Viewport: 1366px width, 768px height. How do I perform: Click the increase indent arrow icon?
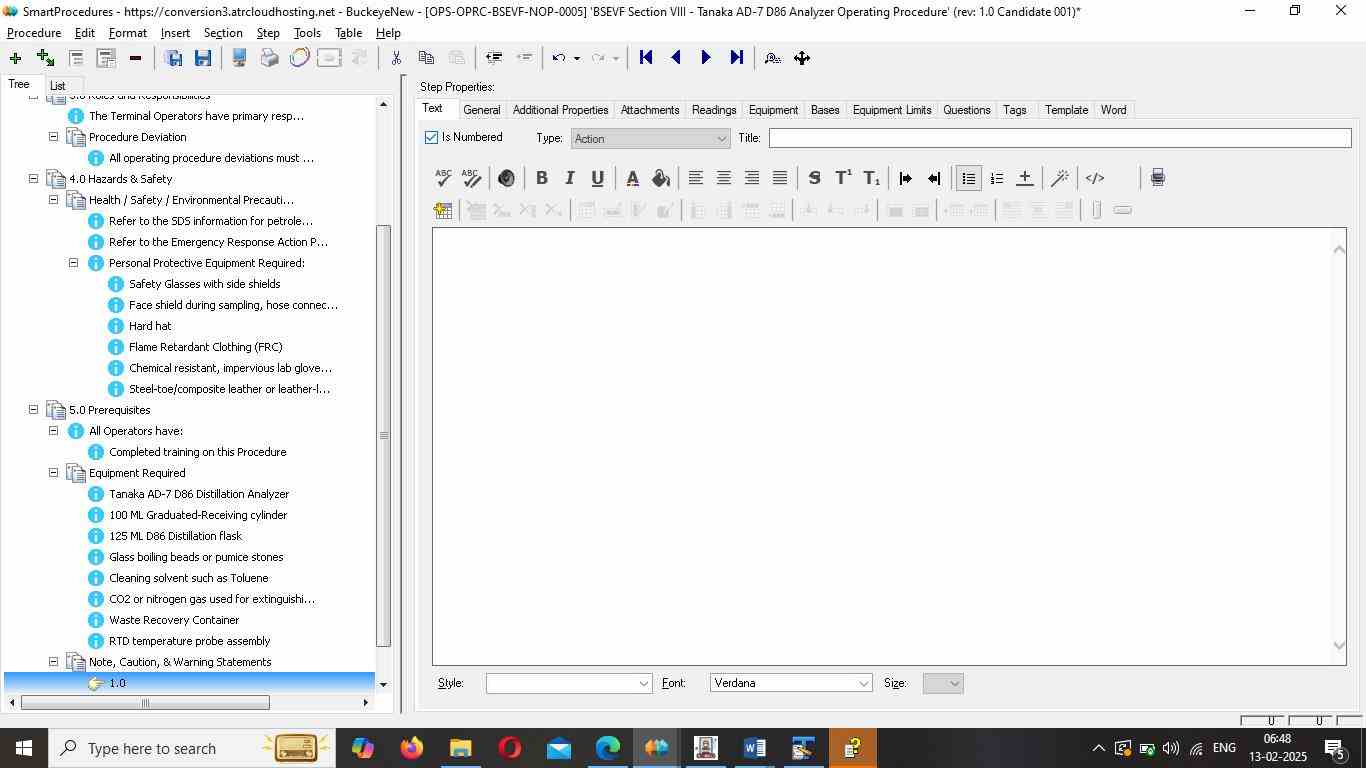click(x=905, y=178)
